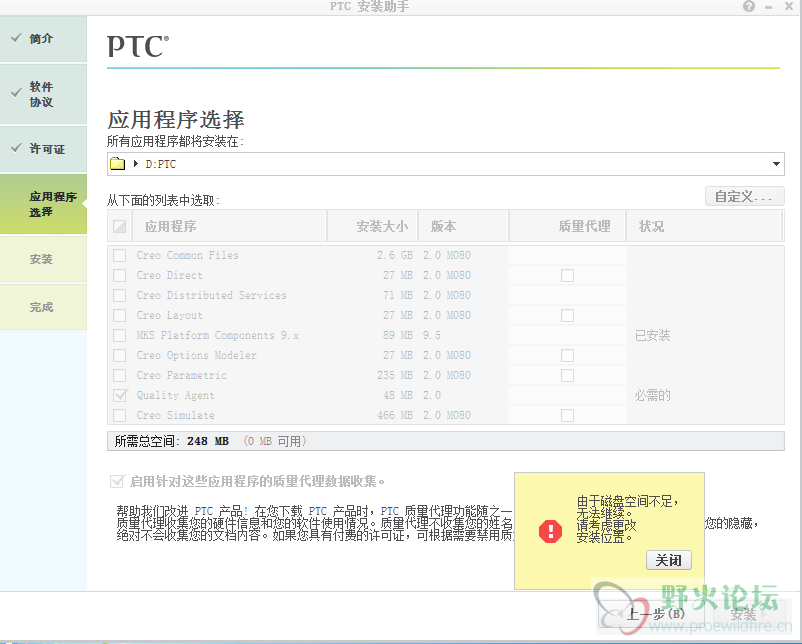The height and width of the screenshot is (644, 802).
Task: Check the Creo Parametric application checkbox
Action: 120,375
